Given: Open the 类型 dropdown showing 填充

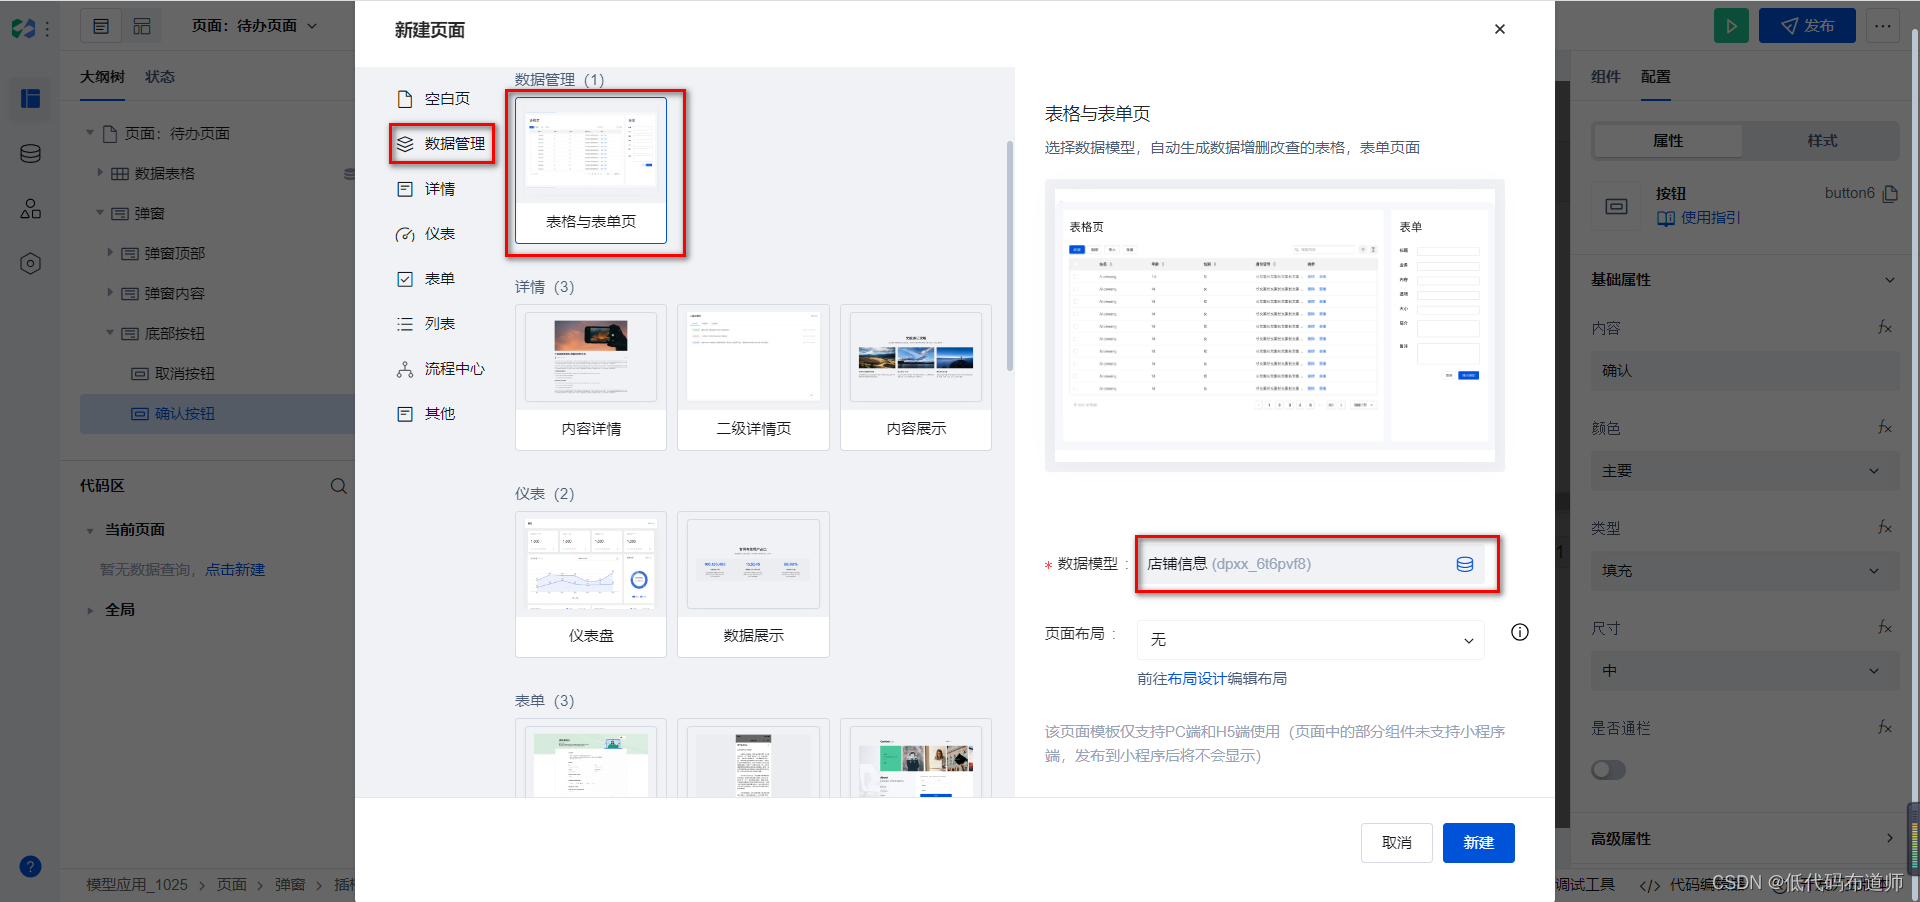Looking at the screenshot, I should click(1745, 571).
